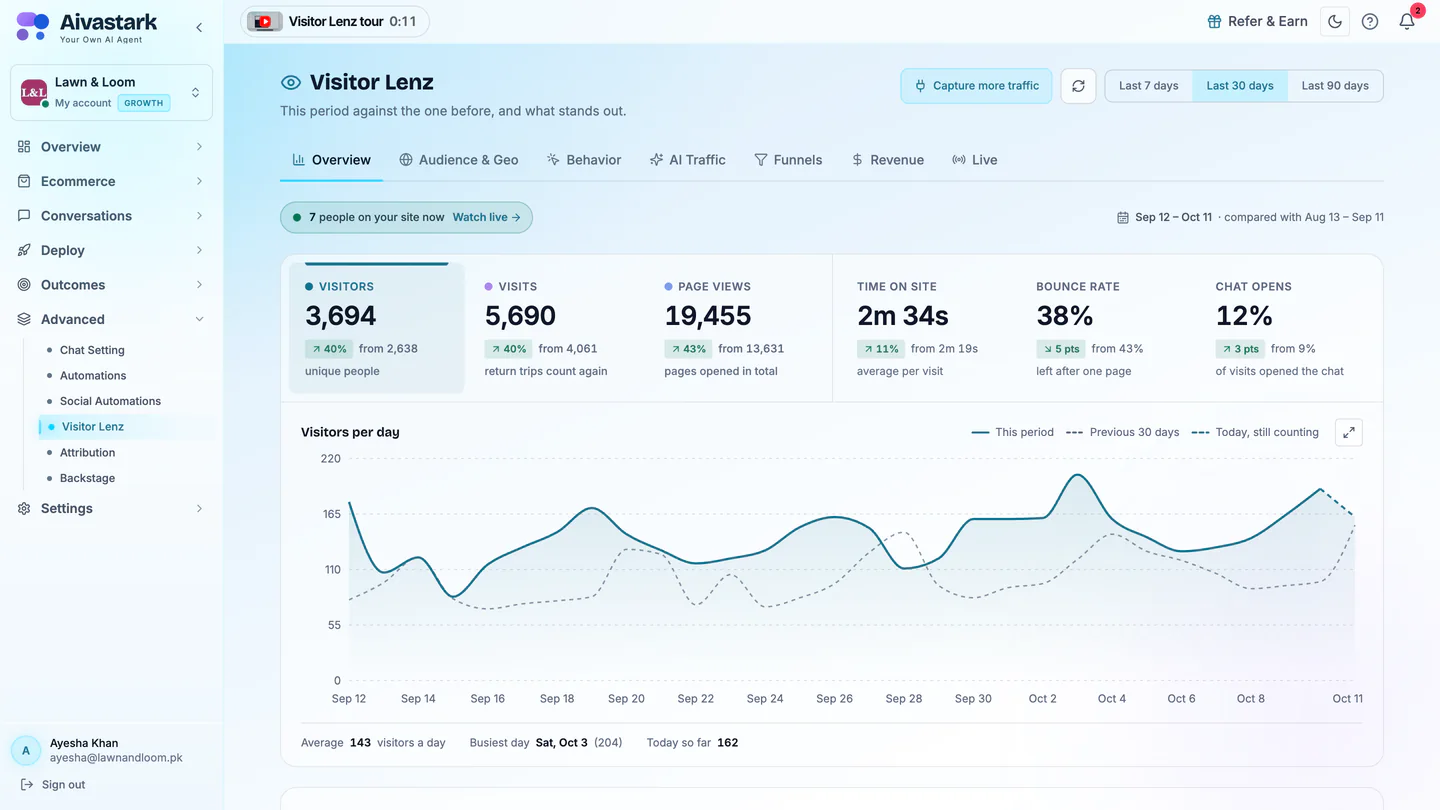Select the Visits metric card

(557, 328)
